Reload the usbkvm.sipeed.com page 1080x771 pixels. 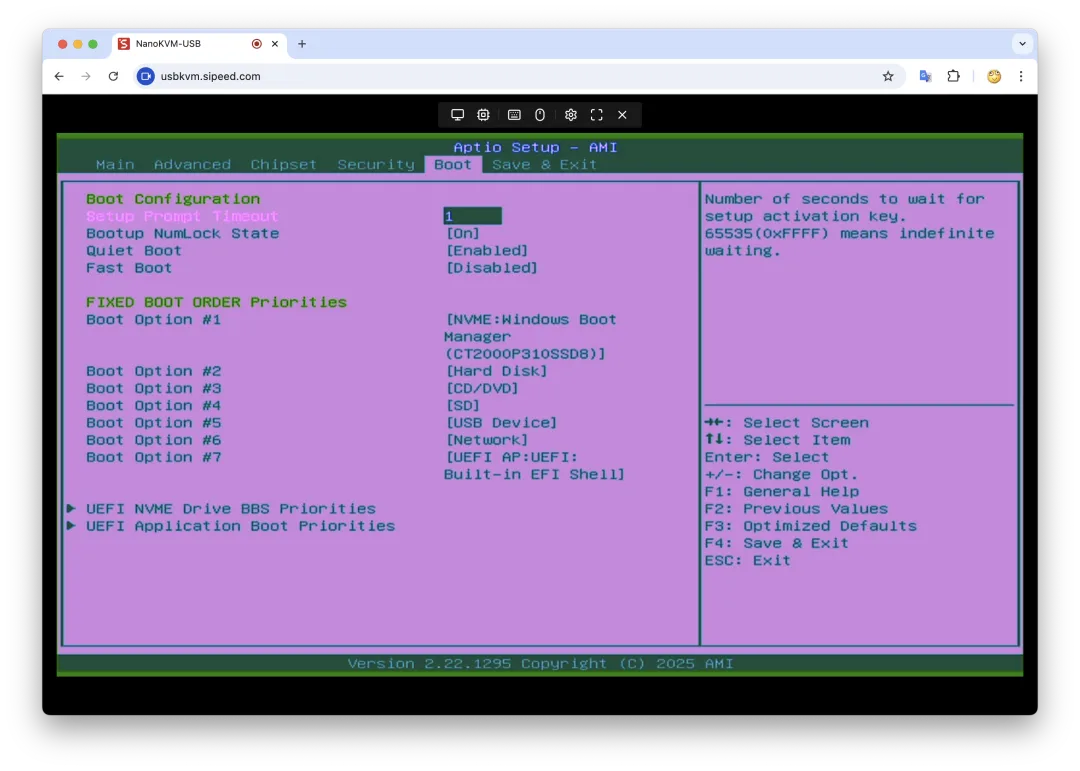[x=114, y=76]
